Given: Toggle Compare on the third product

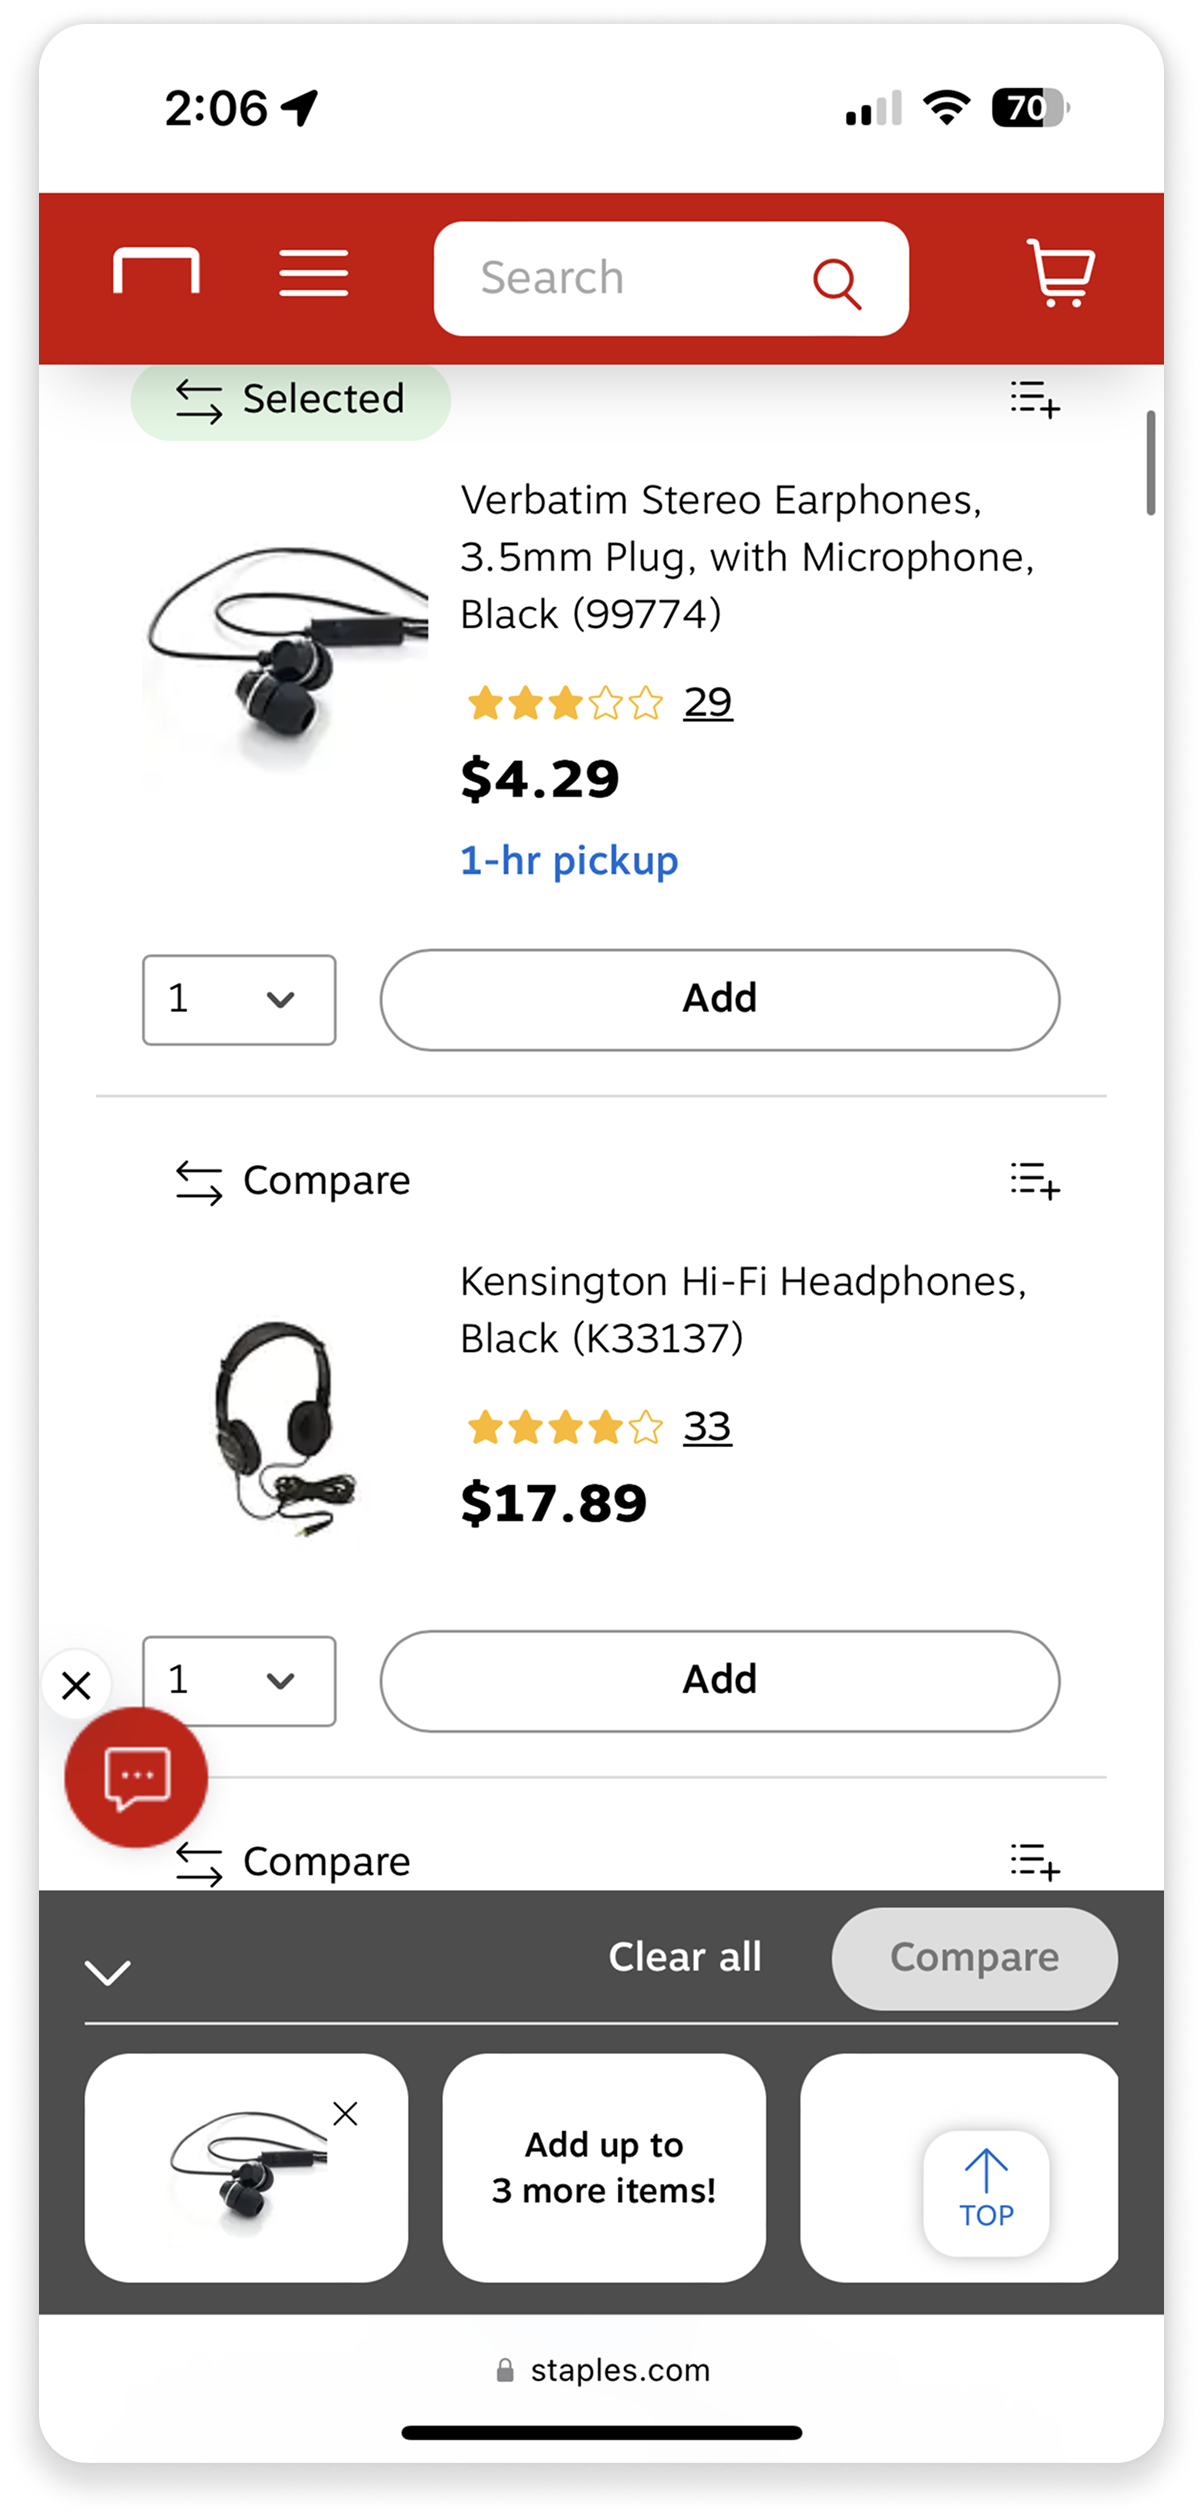Looking at the screenshot, I should pos(293,1862).
